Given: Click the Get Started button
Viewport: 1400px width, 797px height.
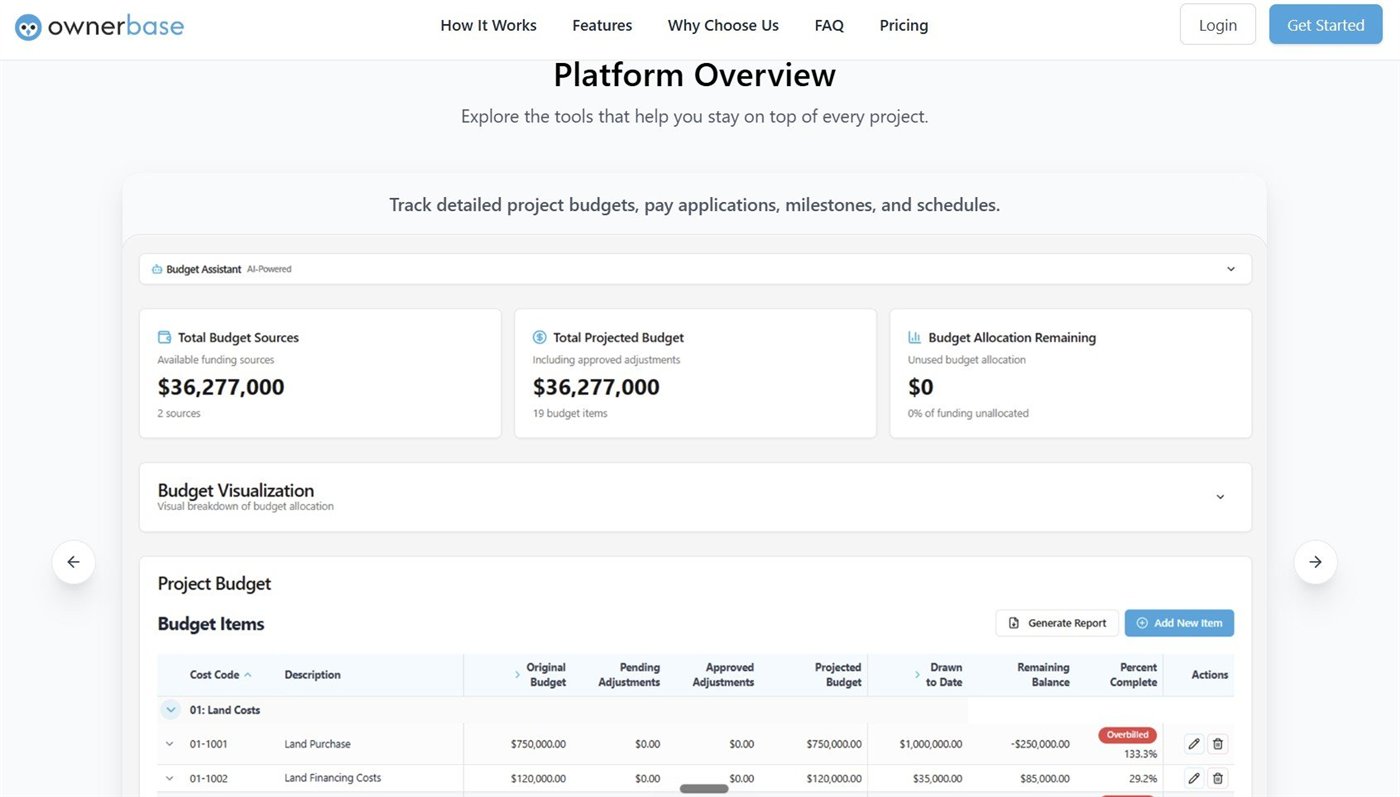Looking at the screenshot, I should point(1325,25).
